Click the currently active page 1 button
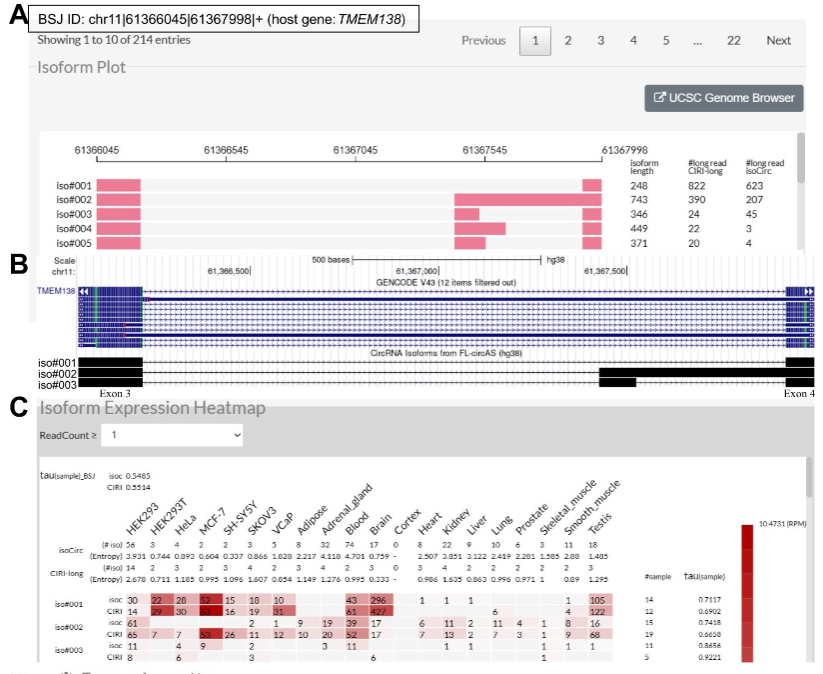Image resolution: width=823 pixels, height=674 pixels. 535,41
